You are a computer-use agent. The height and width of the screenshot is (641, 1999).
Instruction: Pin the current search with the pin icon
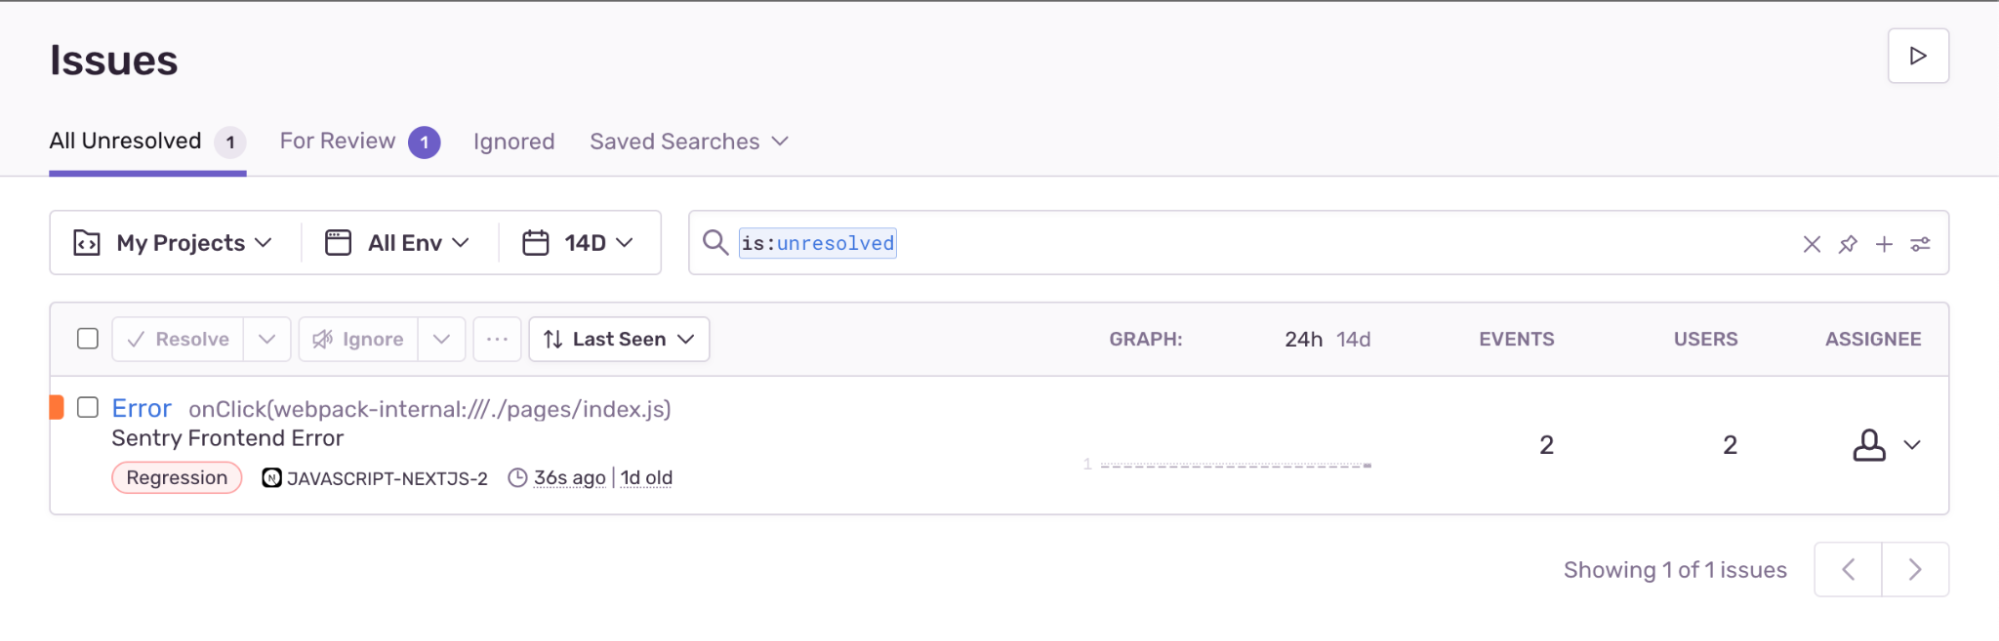pyautogui.click(x=1848, y=244)
